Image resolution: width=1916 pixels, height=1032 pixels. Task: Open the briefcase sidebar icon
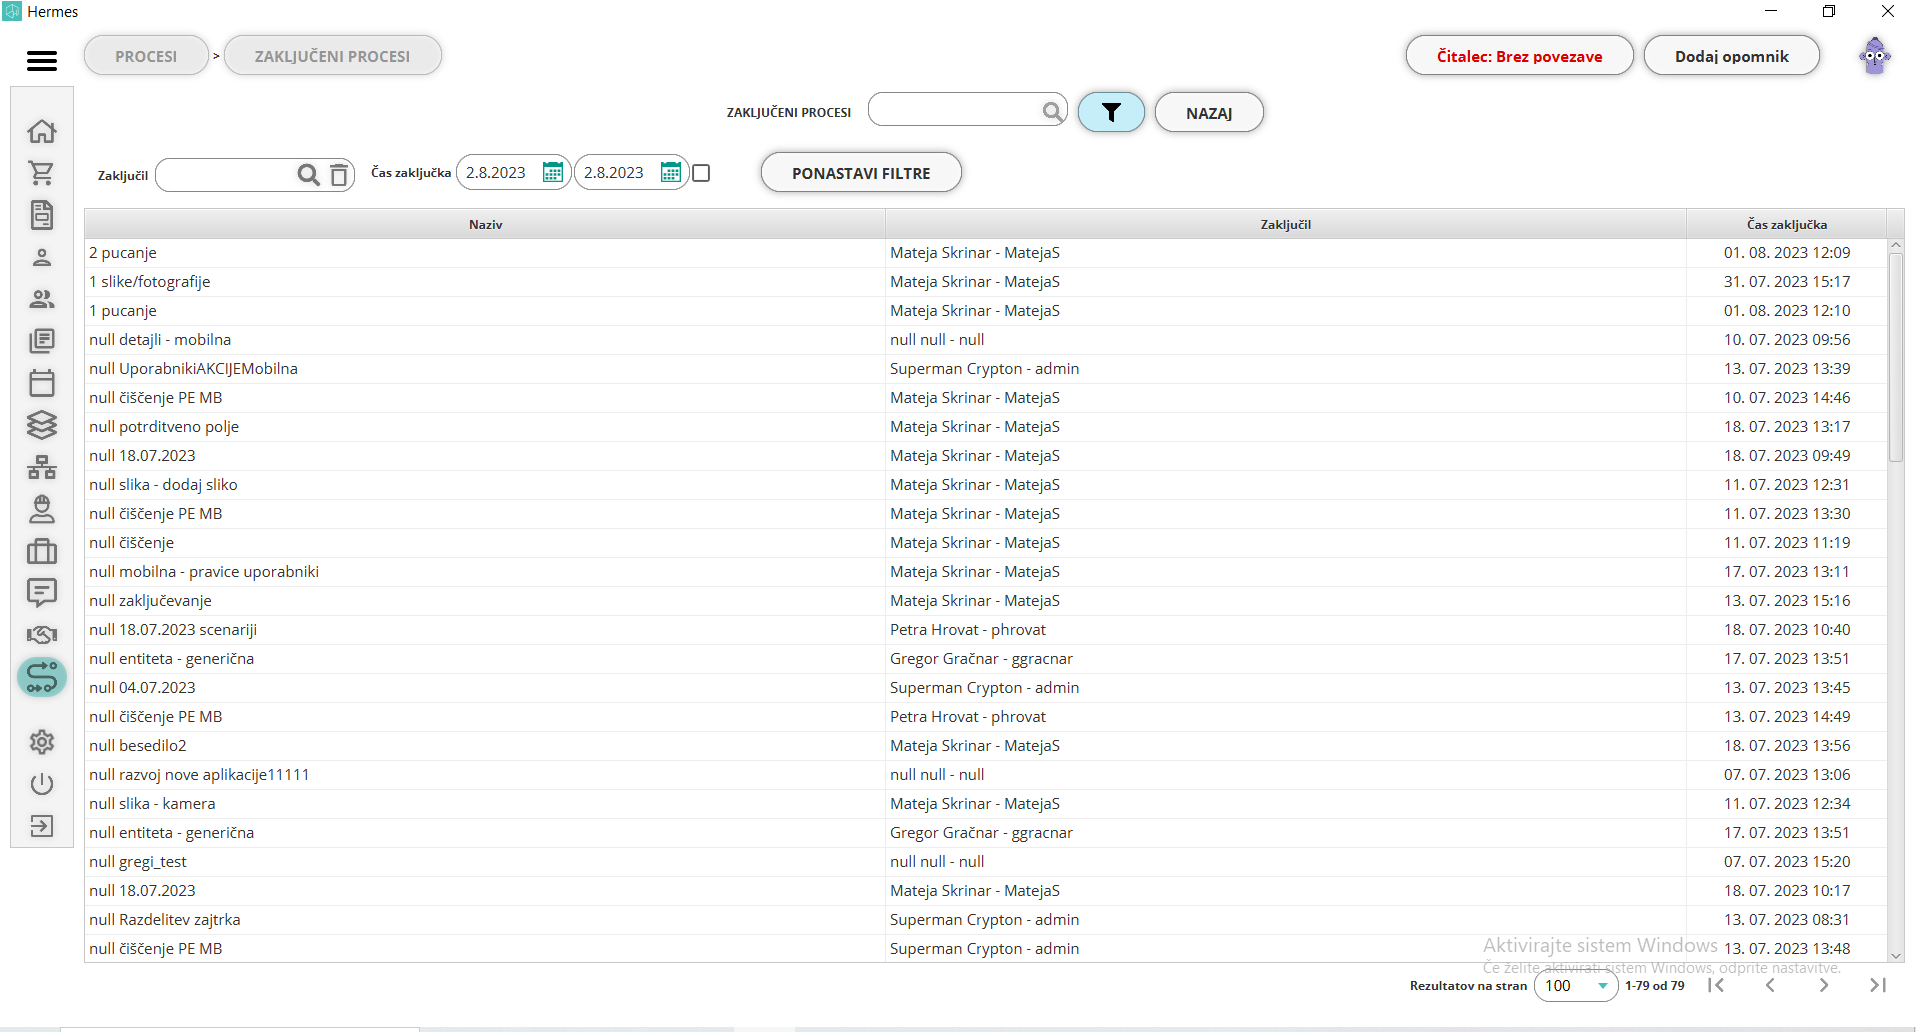[42, 551]
